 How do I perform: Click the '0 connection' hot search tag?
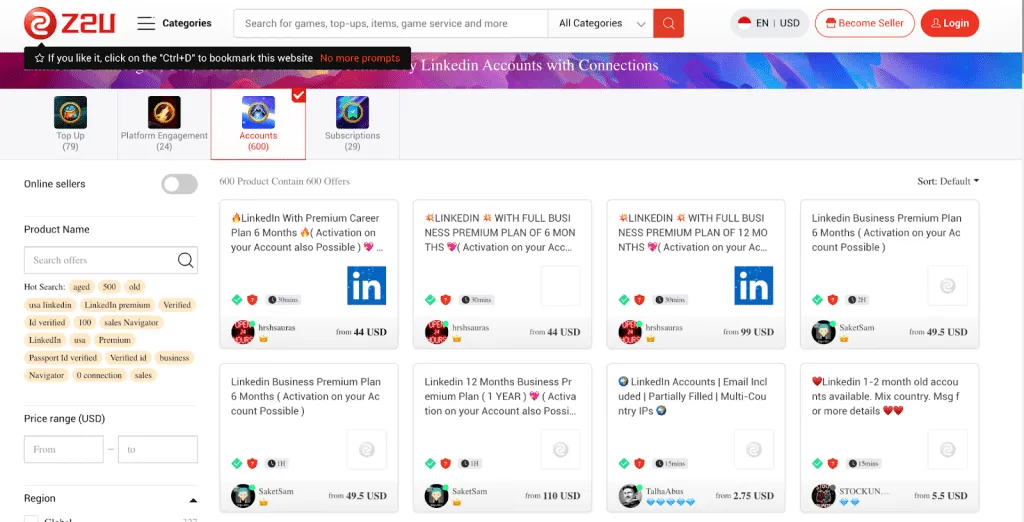[99, 375]
